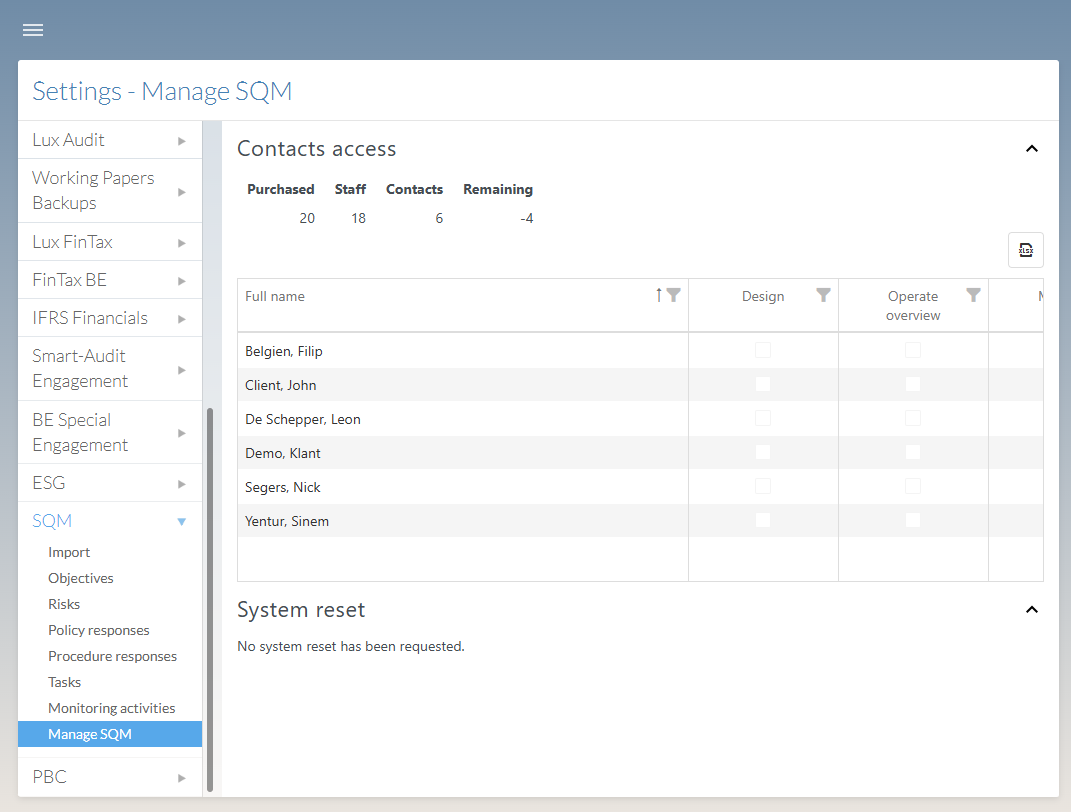Screen dimensions: 1071x812
Task: Select ESG in sidebar
Action: click(48, 484)
